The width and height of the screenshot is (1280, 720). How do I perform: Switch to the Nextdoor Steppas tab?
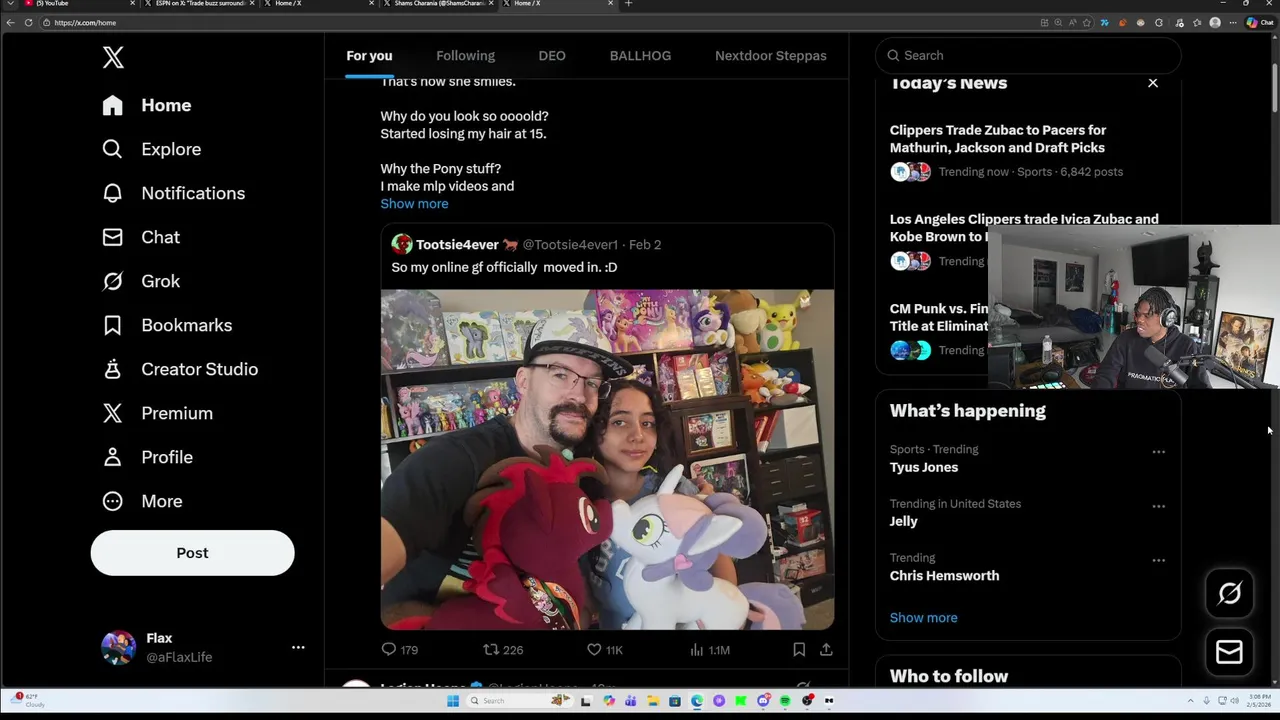[x=771, y=56]
